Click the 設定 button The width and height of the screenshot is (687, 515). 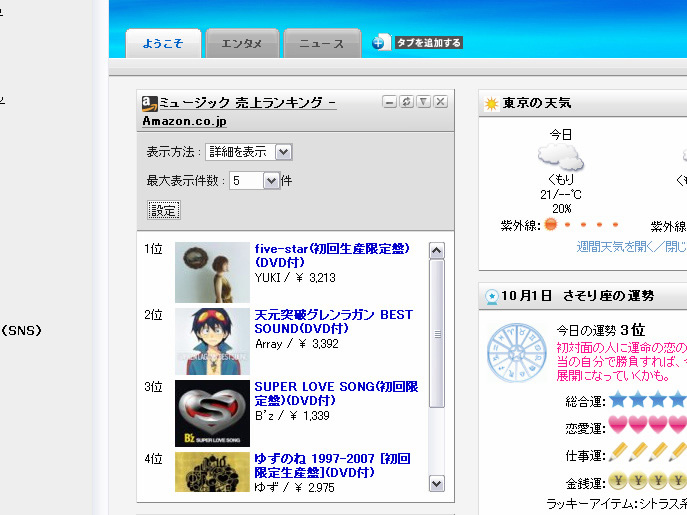click(x=164, y=210)
